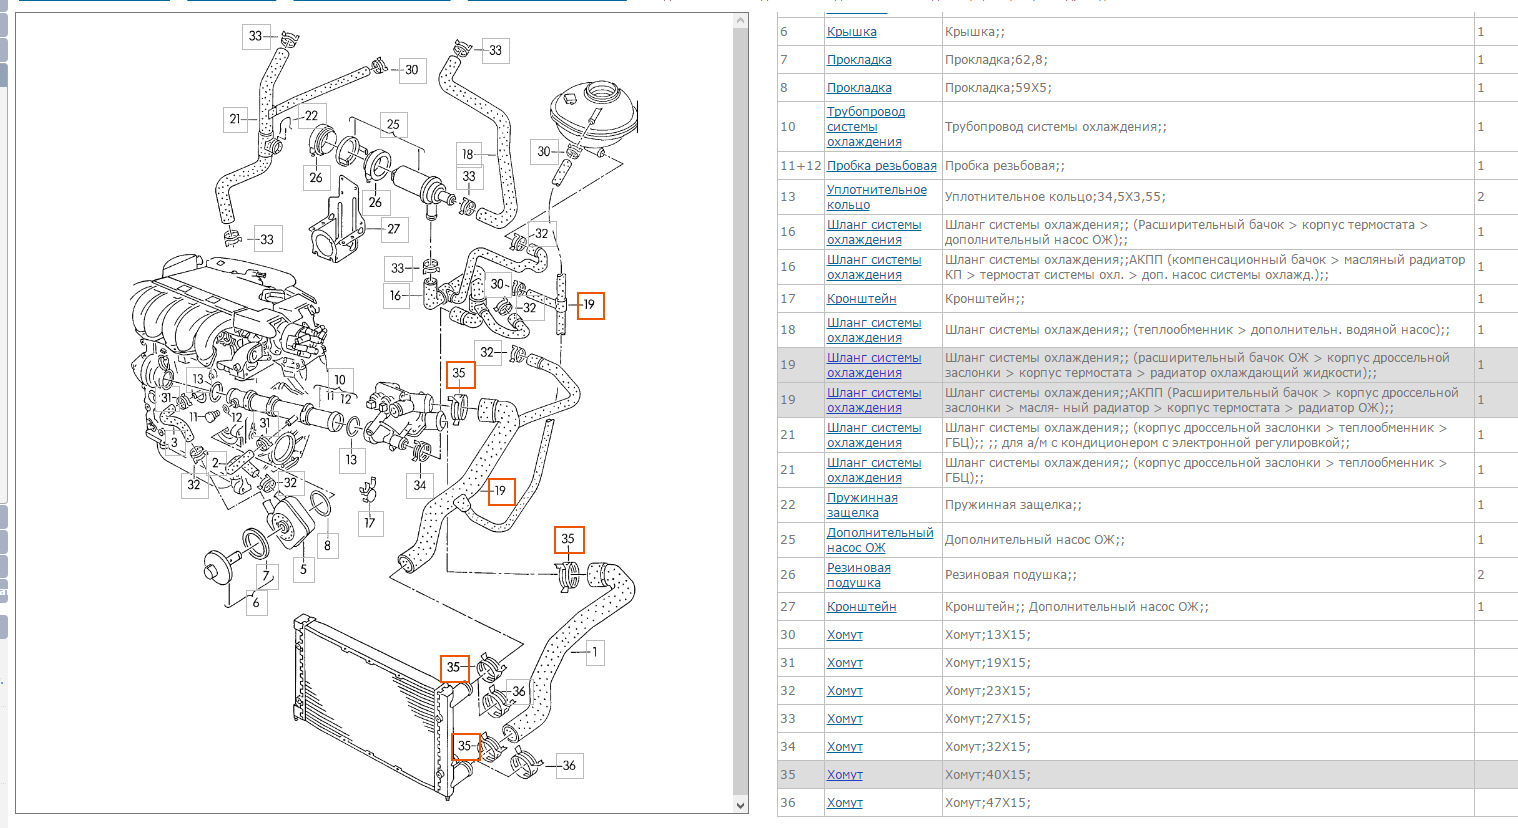This screenshot has width=1518, height=828.
Task: Open Хомут link for 19X15 clamp
Action: [845, 663]
